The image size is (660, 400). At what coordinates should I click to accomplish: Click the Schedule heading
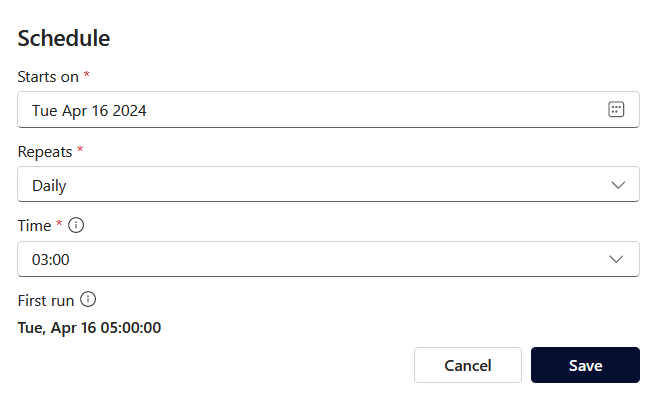[64, 39]
